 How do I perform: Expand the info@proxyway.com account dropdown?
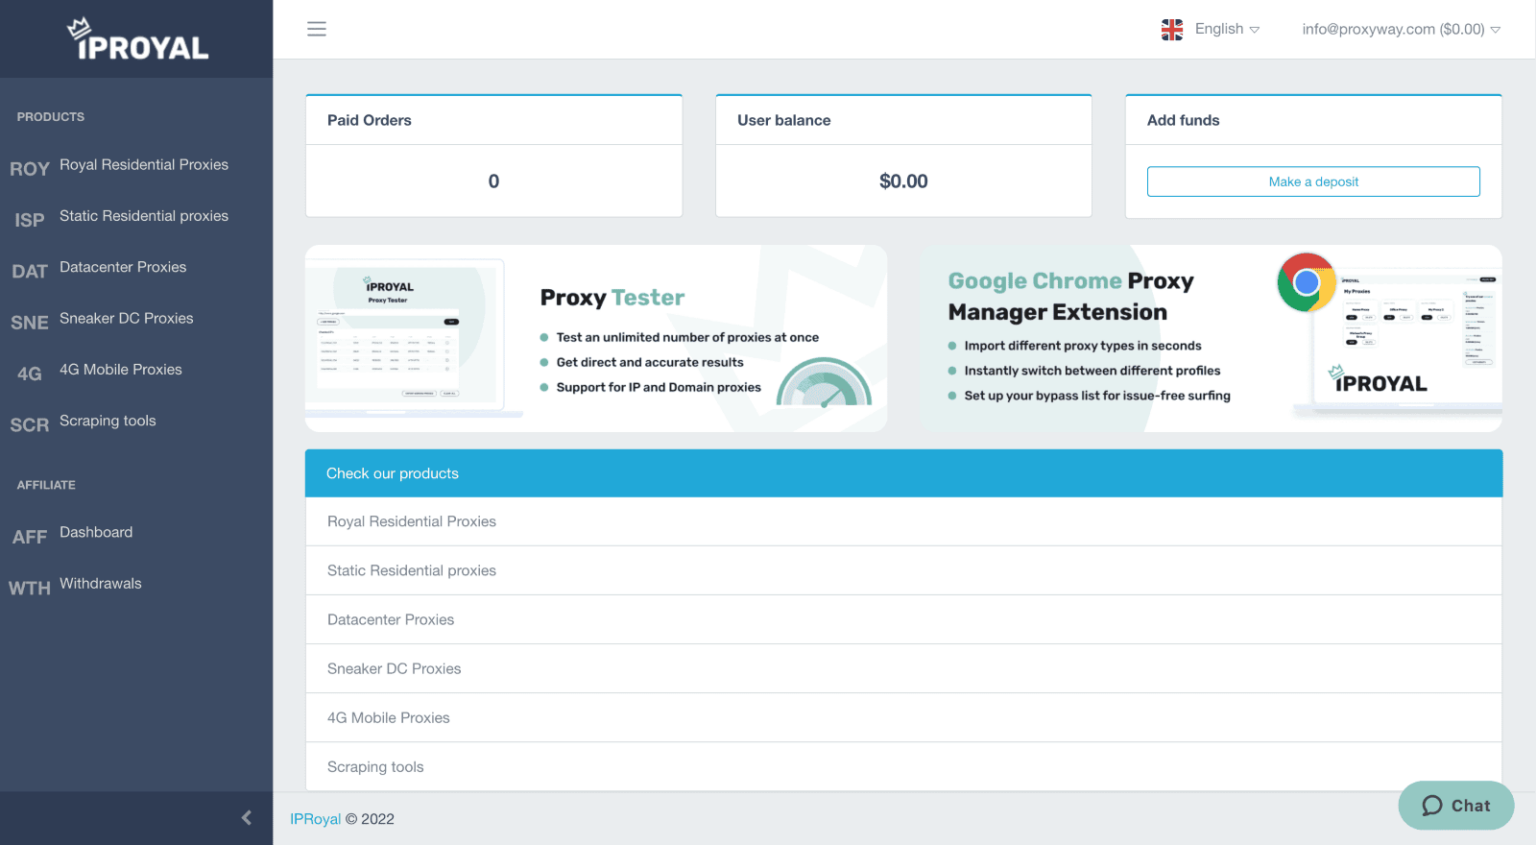tap(1400, 28)
